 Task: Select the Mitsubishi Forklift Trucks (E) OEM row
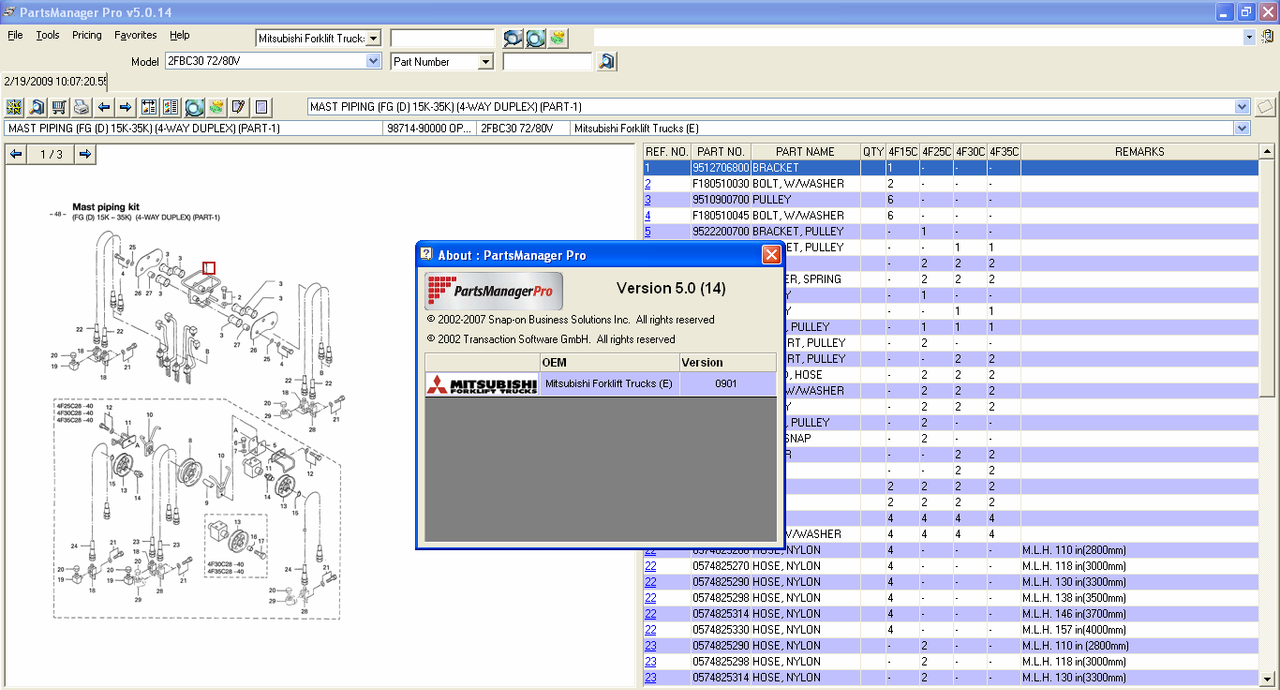click(600, 384)
